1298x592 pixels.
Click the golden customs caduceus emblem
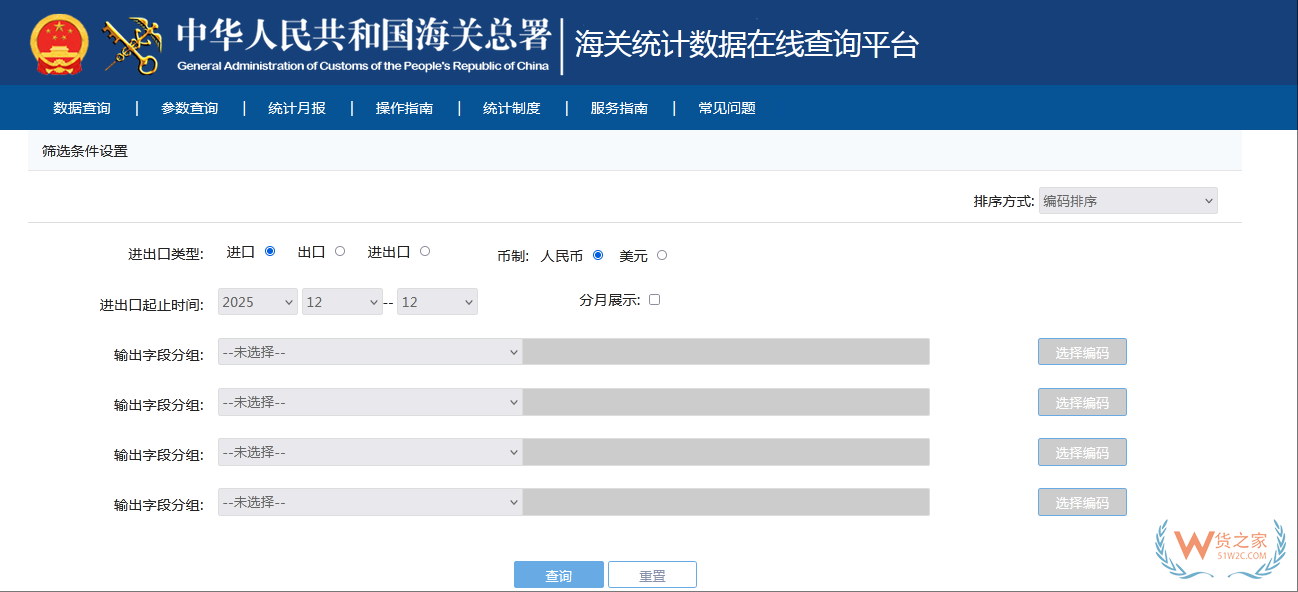pos(130,42)
